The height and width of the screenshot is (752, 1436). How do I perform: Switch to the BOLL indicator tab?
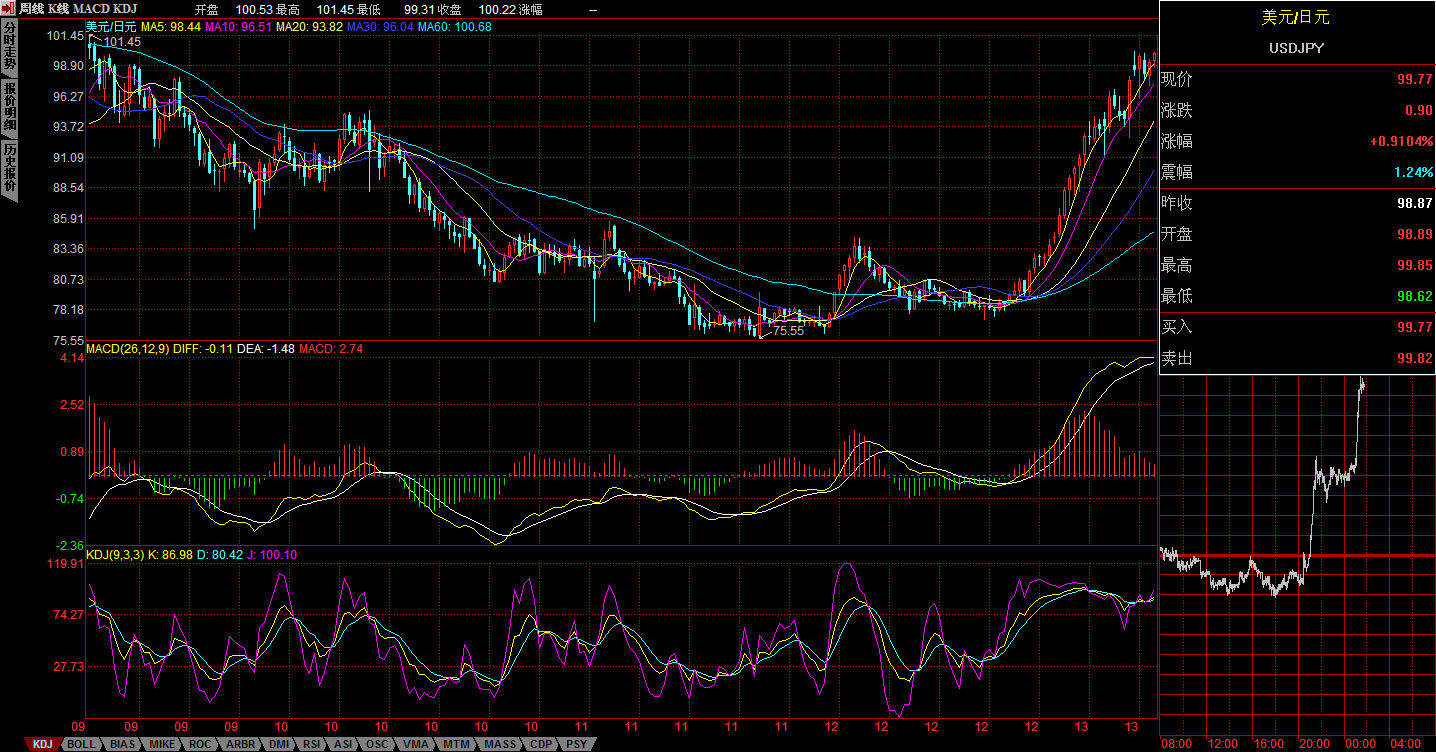(x=82, y=744)
